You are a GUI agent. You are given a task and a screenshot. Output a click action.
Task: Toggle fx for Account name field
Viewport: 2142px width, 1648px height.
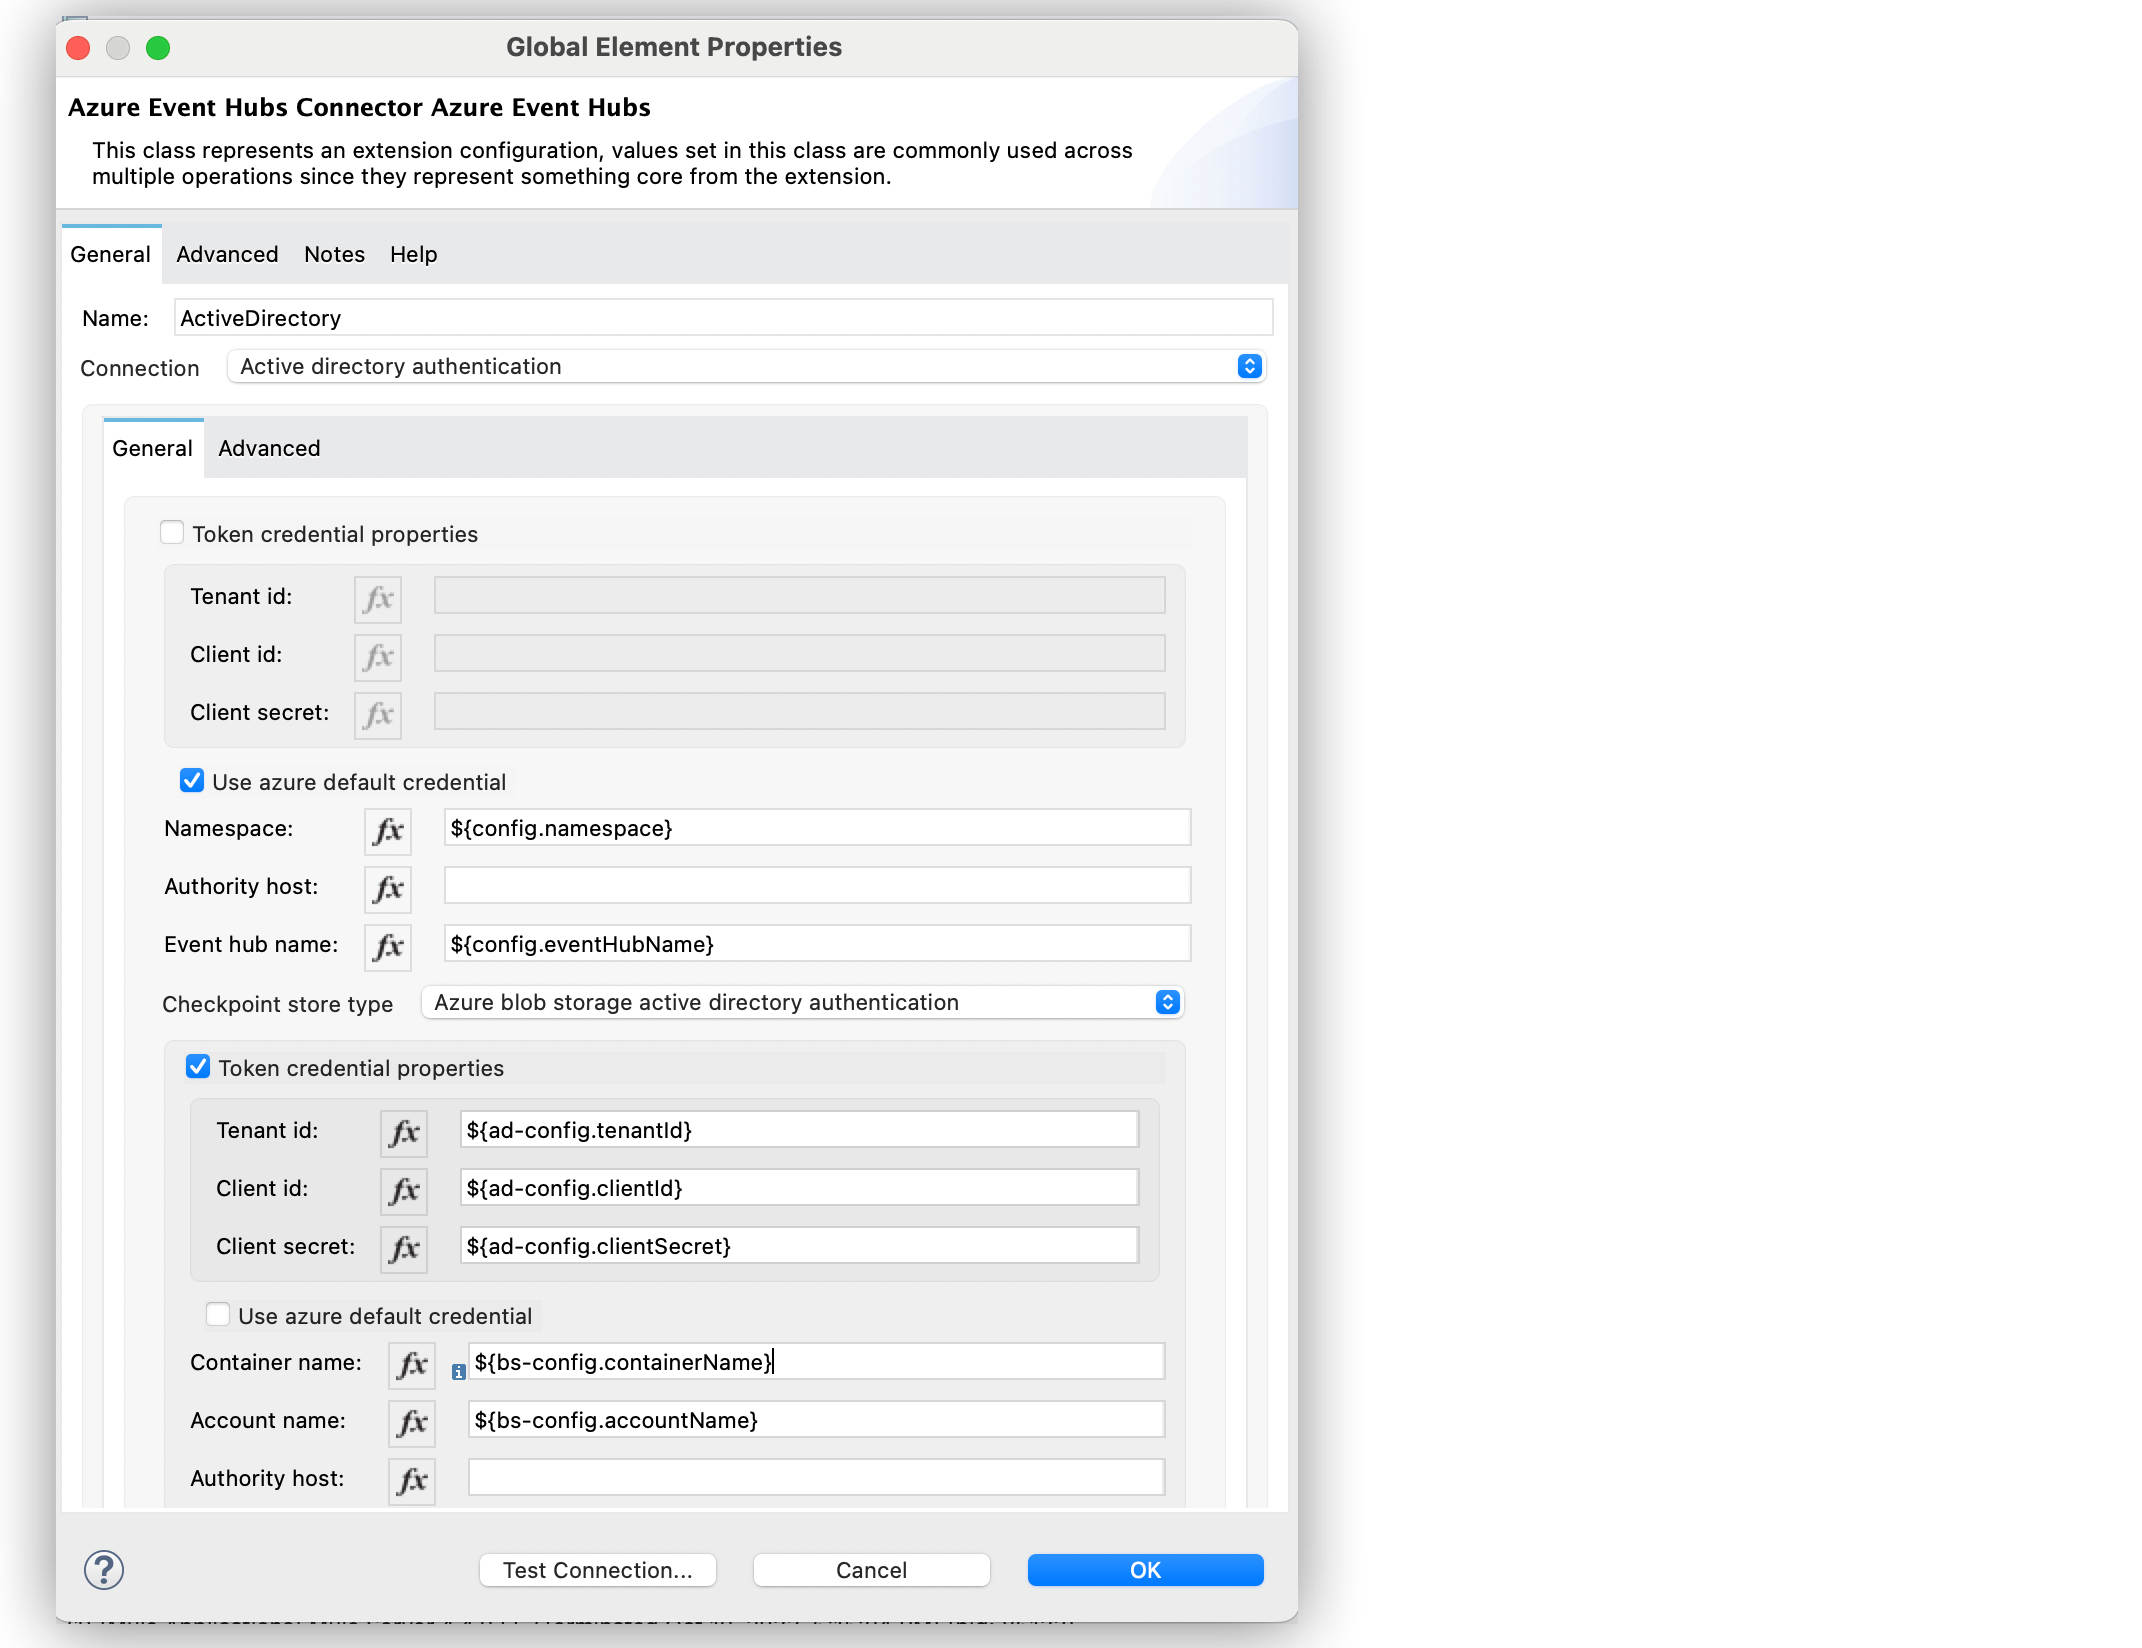[412, 1423]
